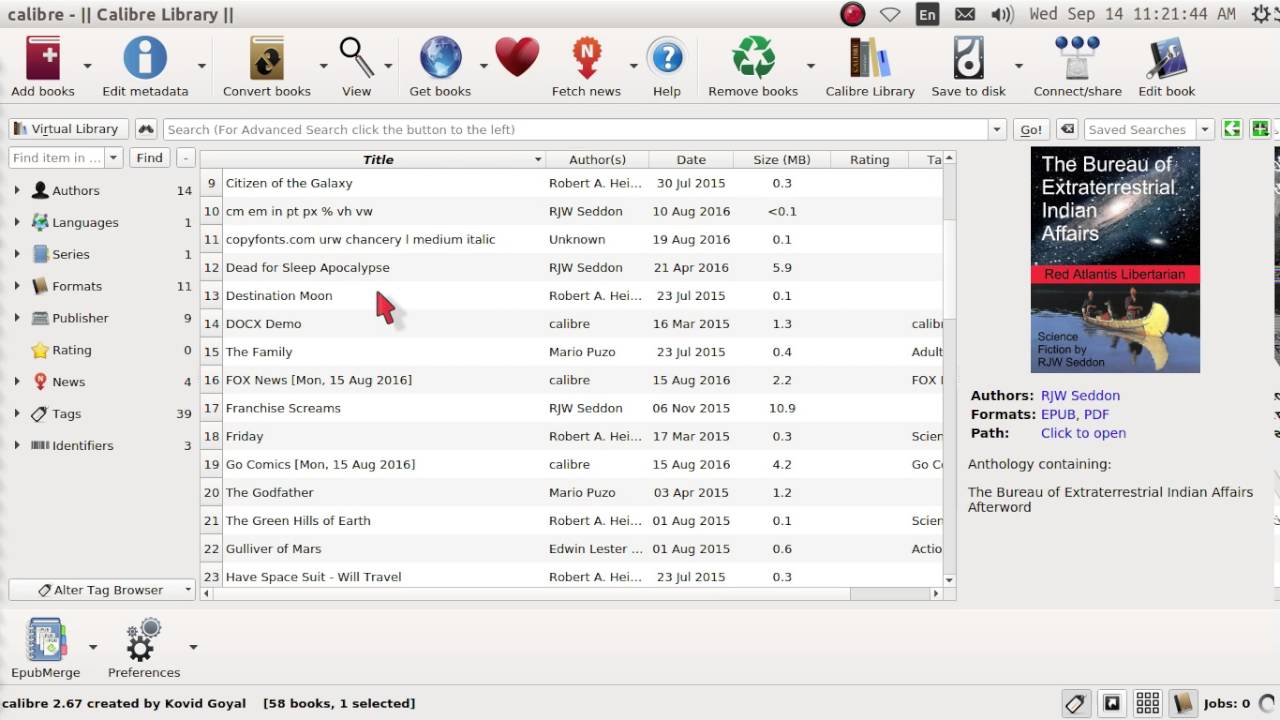Open Add books dropdown arrow
The height and width of the screenshot is (720, 1280).
87,66
